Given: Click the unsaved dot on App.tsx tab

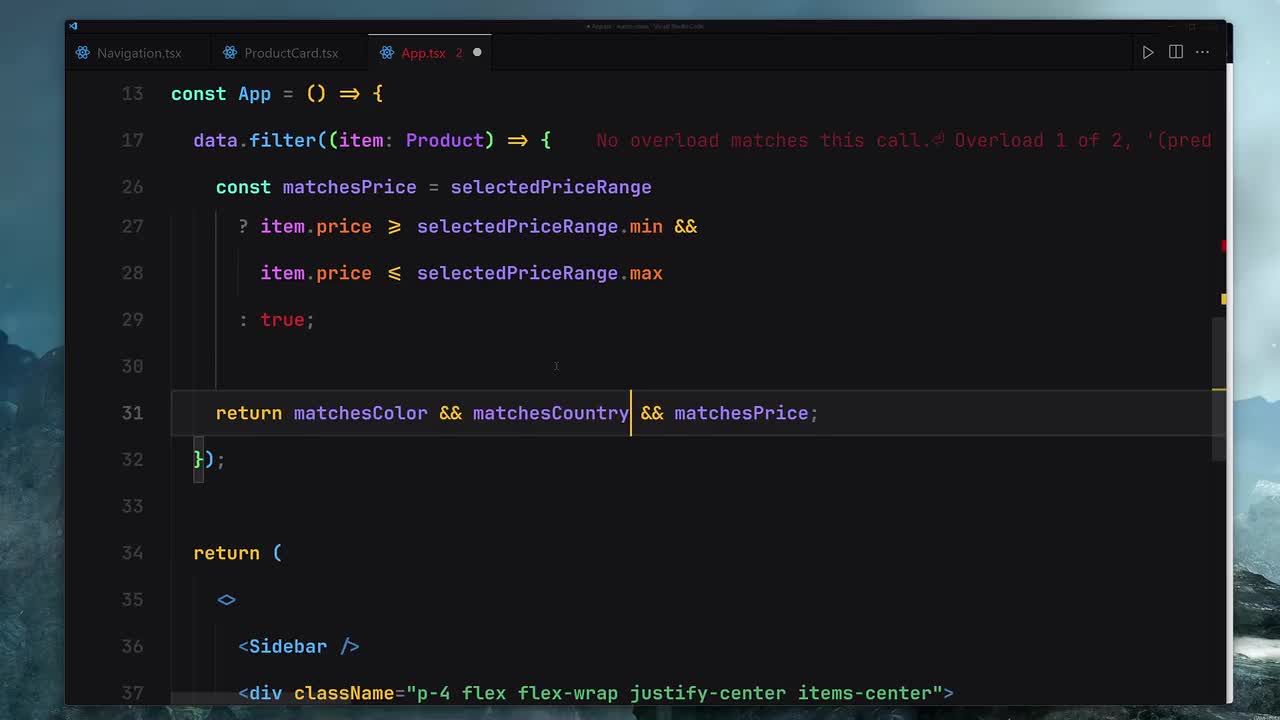Looking at the screenshot, I should tap(477, 53).
